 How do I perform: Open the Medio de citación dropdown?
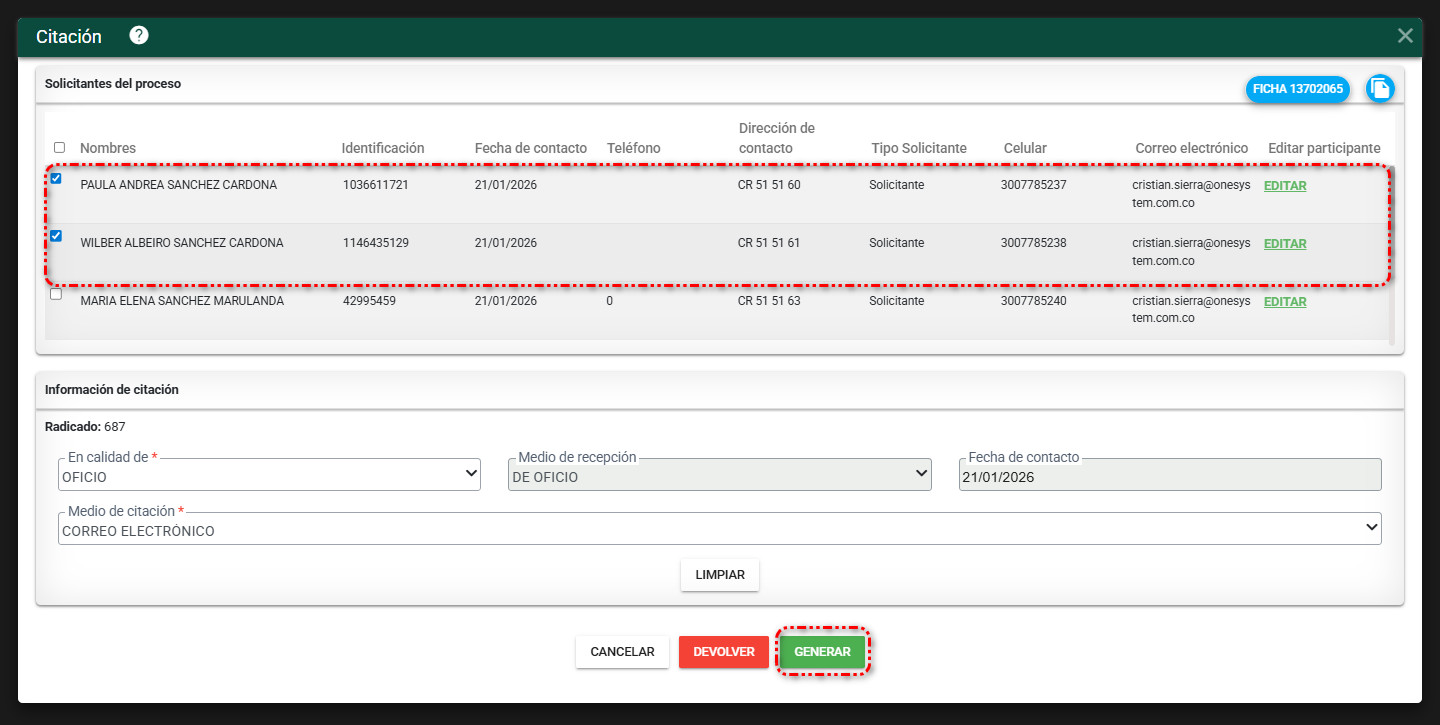[x=720, y=530]
